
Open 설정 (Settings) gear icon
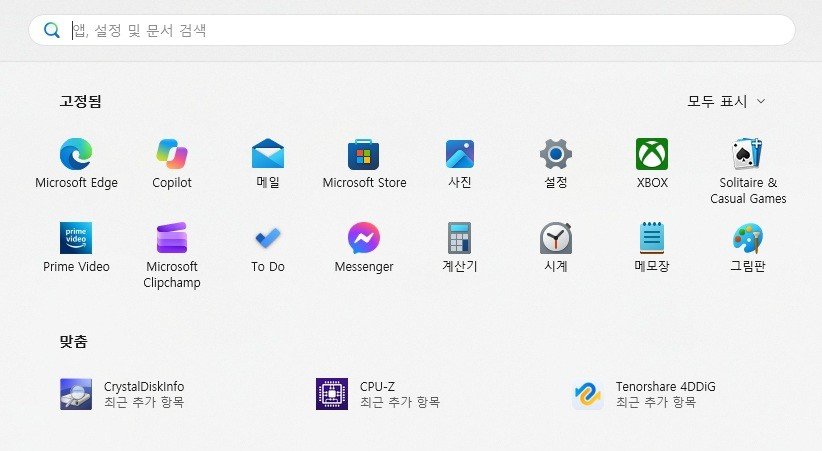(556, 154)
